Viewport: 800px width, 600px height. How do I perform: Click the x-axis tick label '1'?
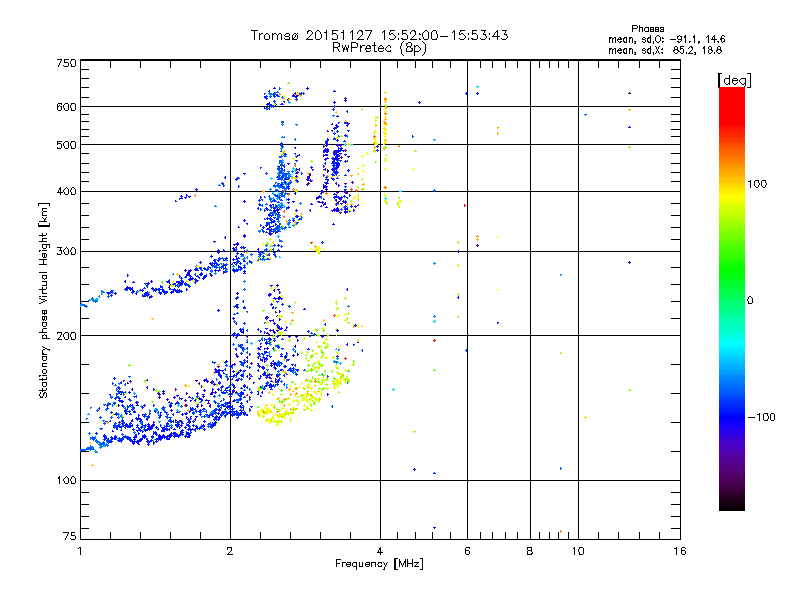coord(80,551)
